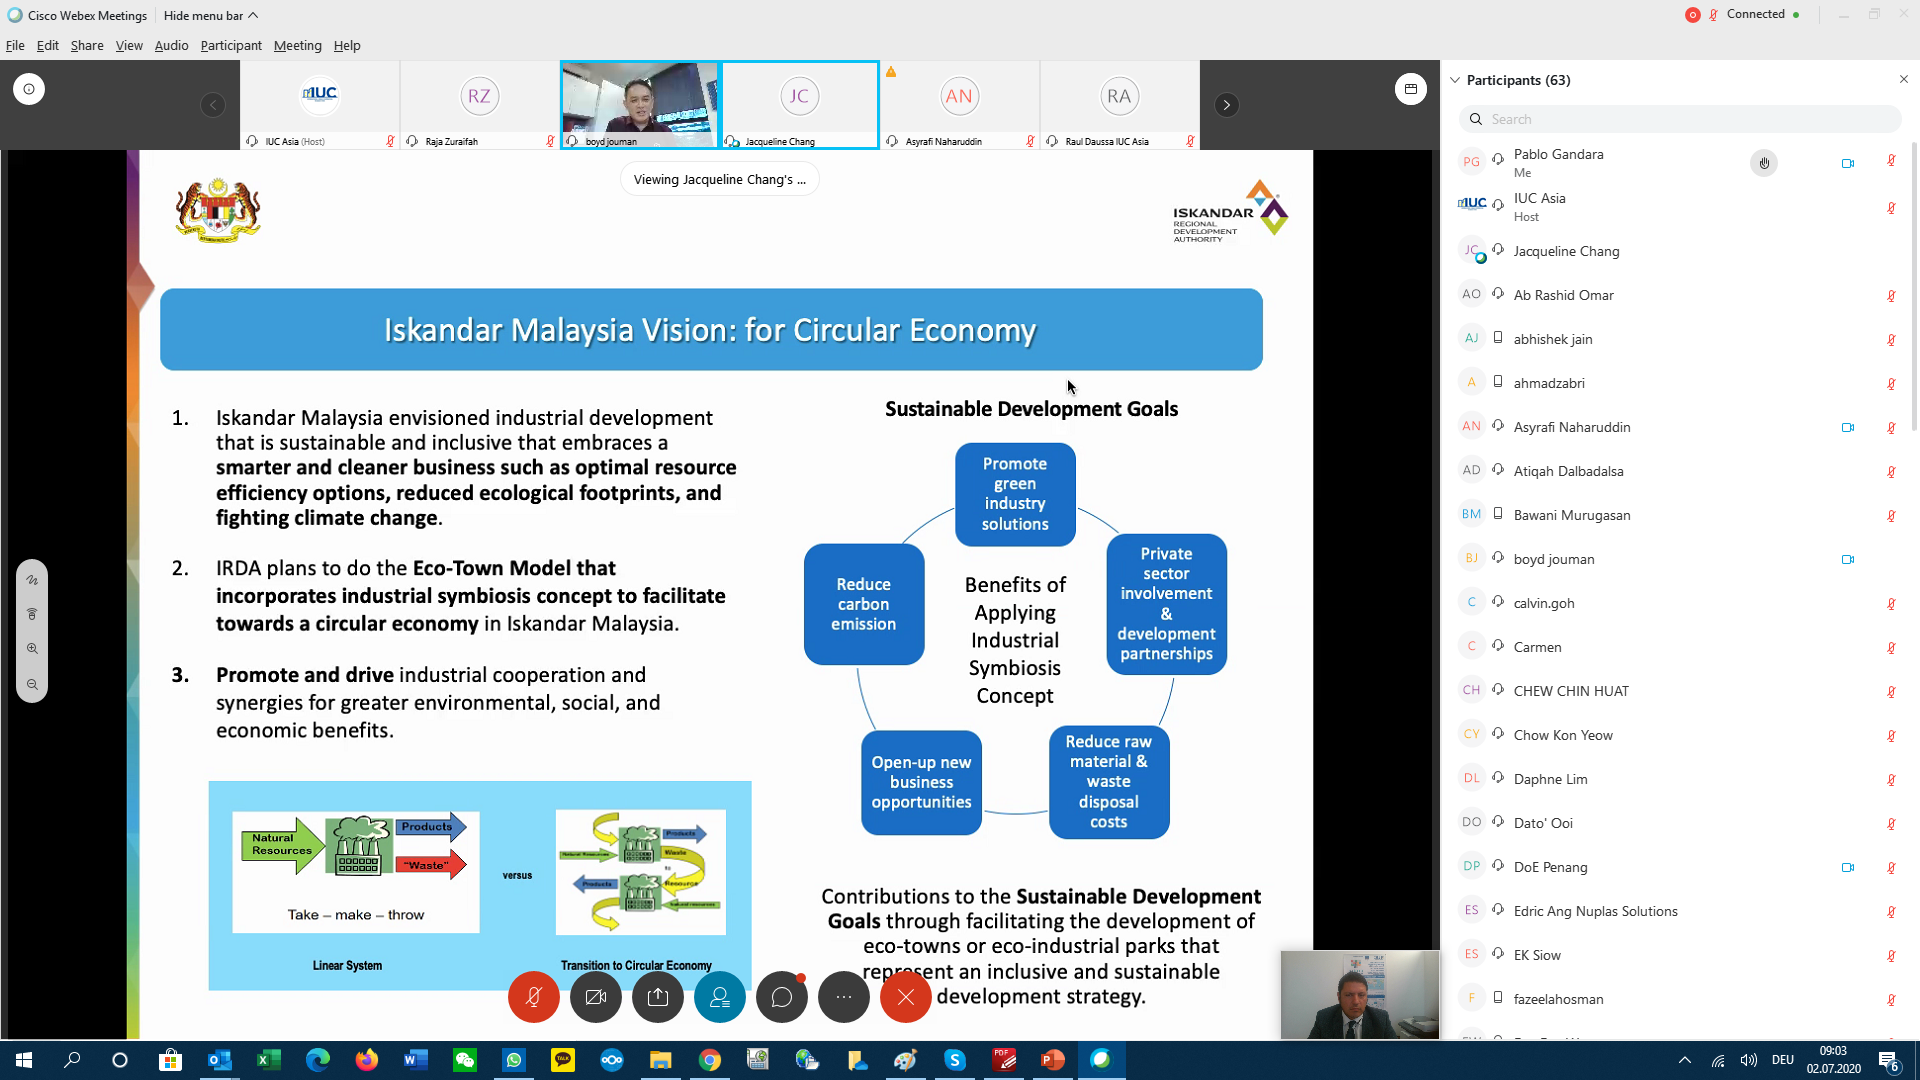The image size is (1920, 1080).
Task: Lower raised hand next to Pablo Gandara
Action: click(1764, 163)
